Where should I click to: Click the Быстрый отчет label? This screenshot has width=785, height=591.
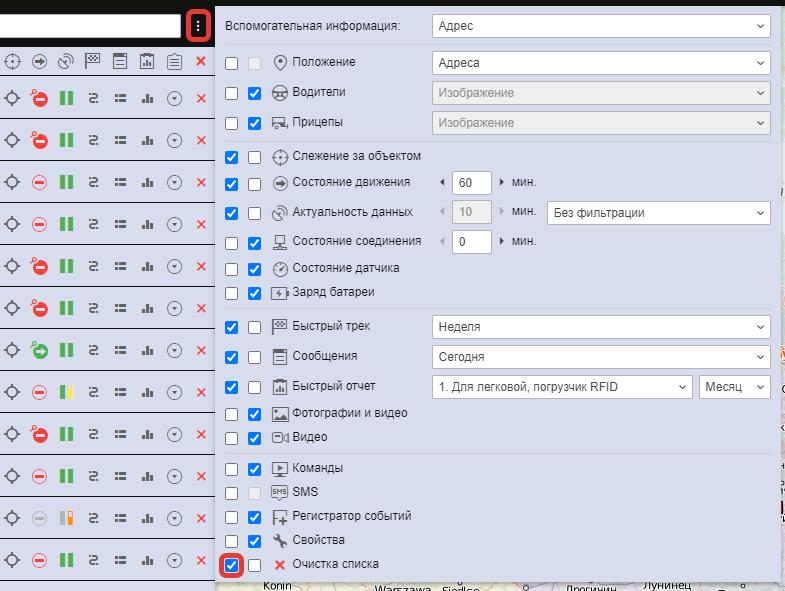point(333,386)
